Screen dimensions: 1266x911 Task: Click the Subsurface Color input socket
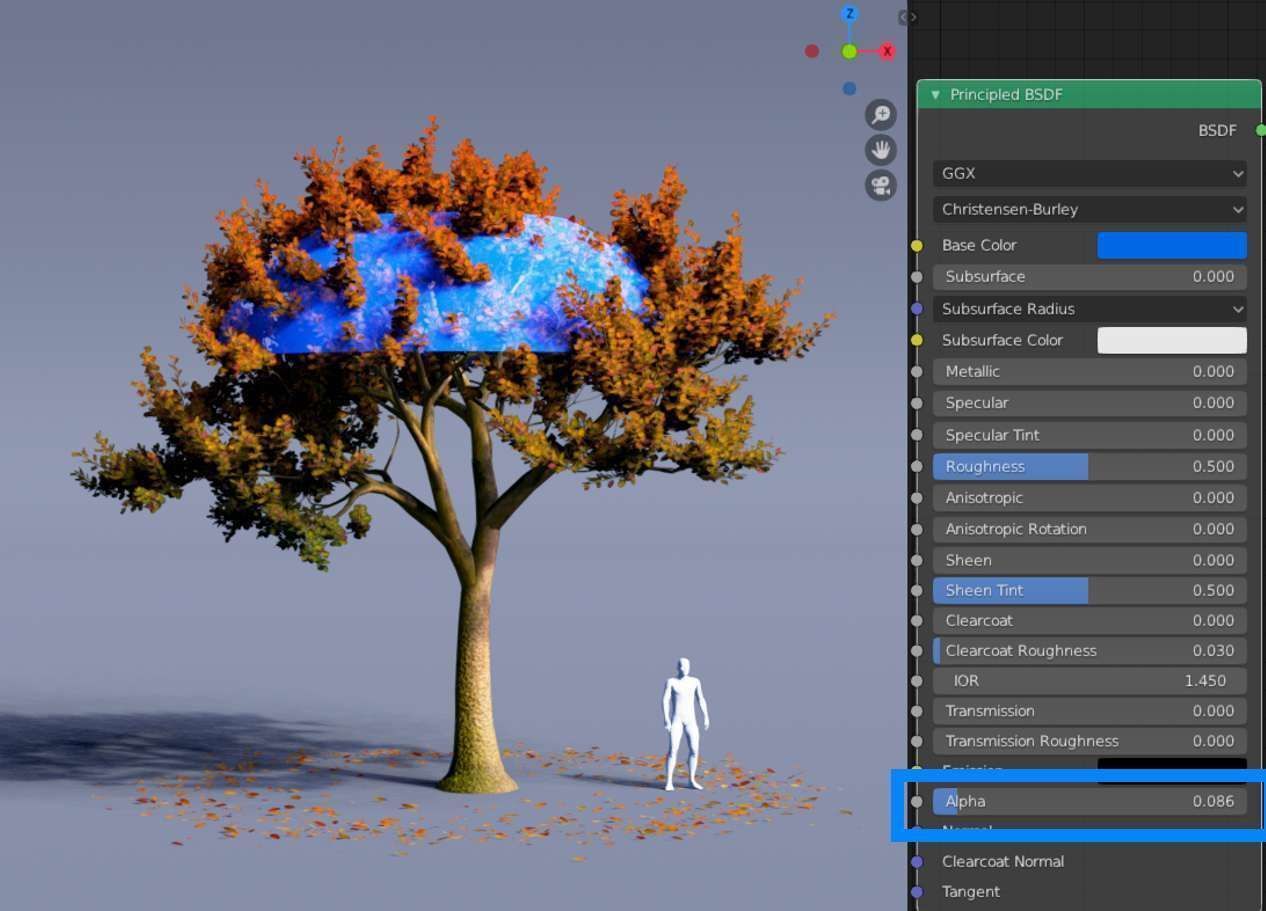(x=917, y=340)
